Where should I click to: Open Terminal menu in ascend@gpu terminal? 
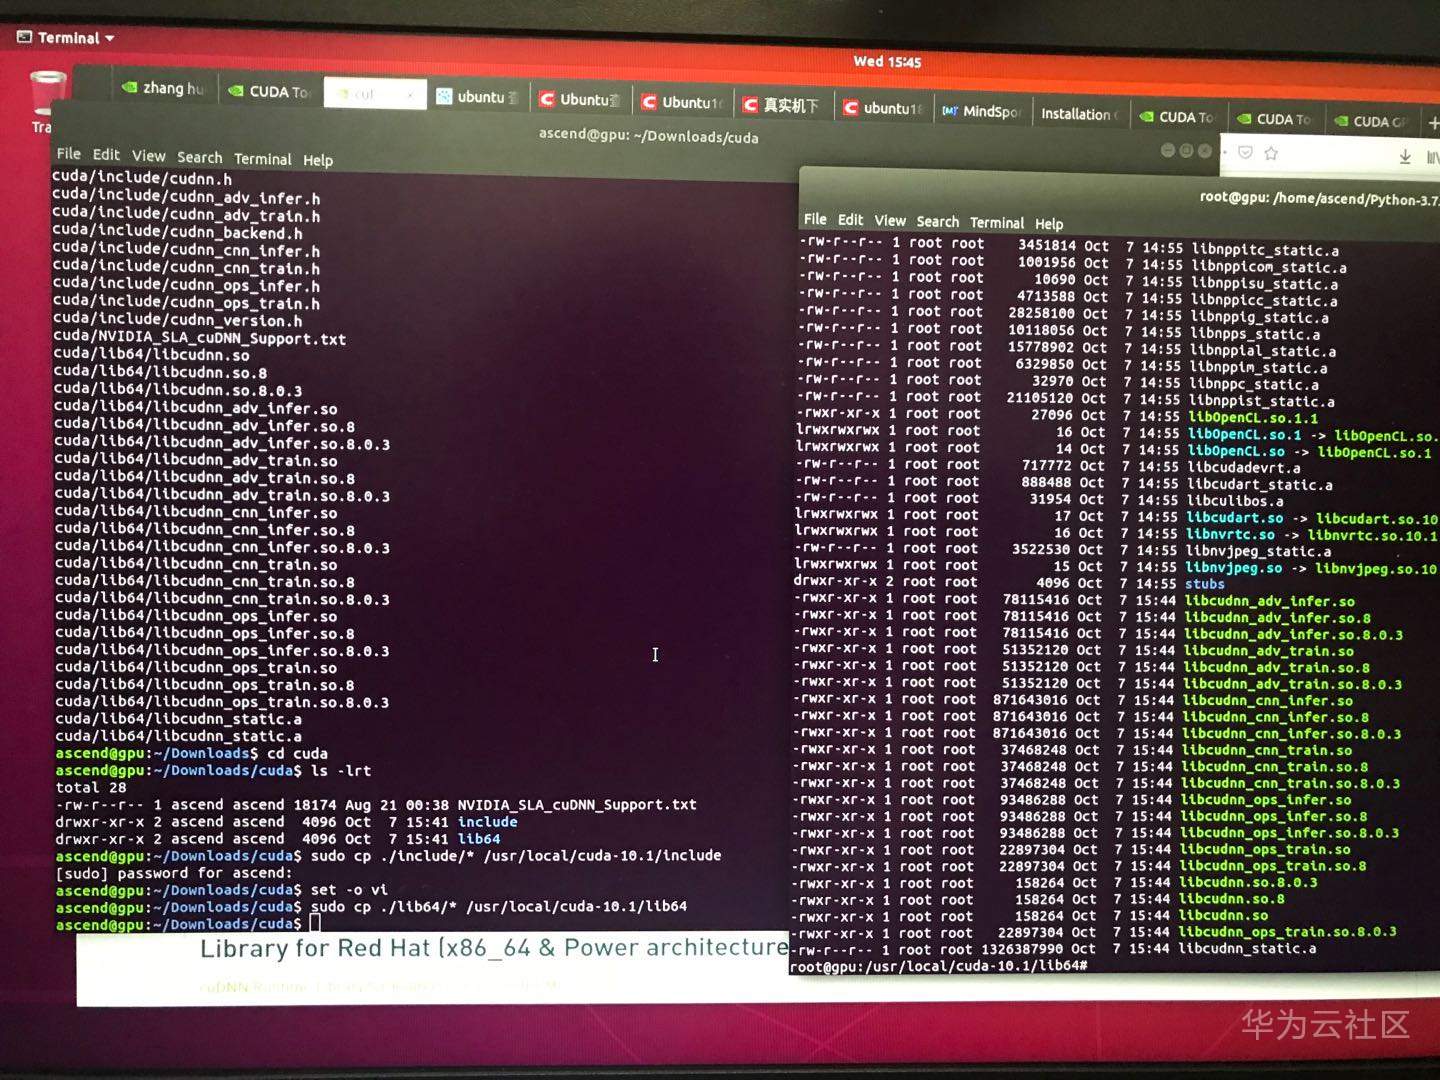coord(263,158)
